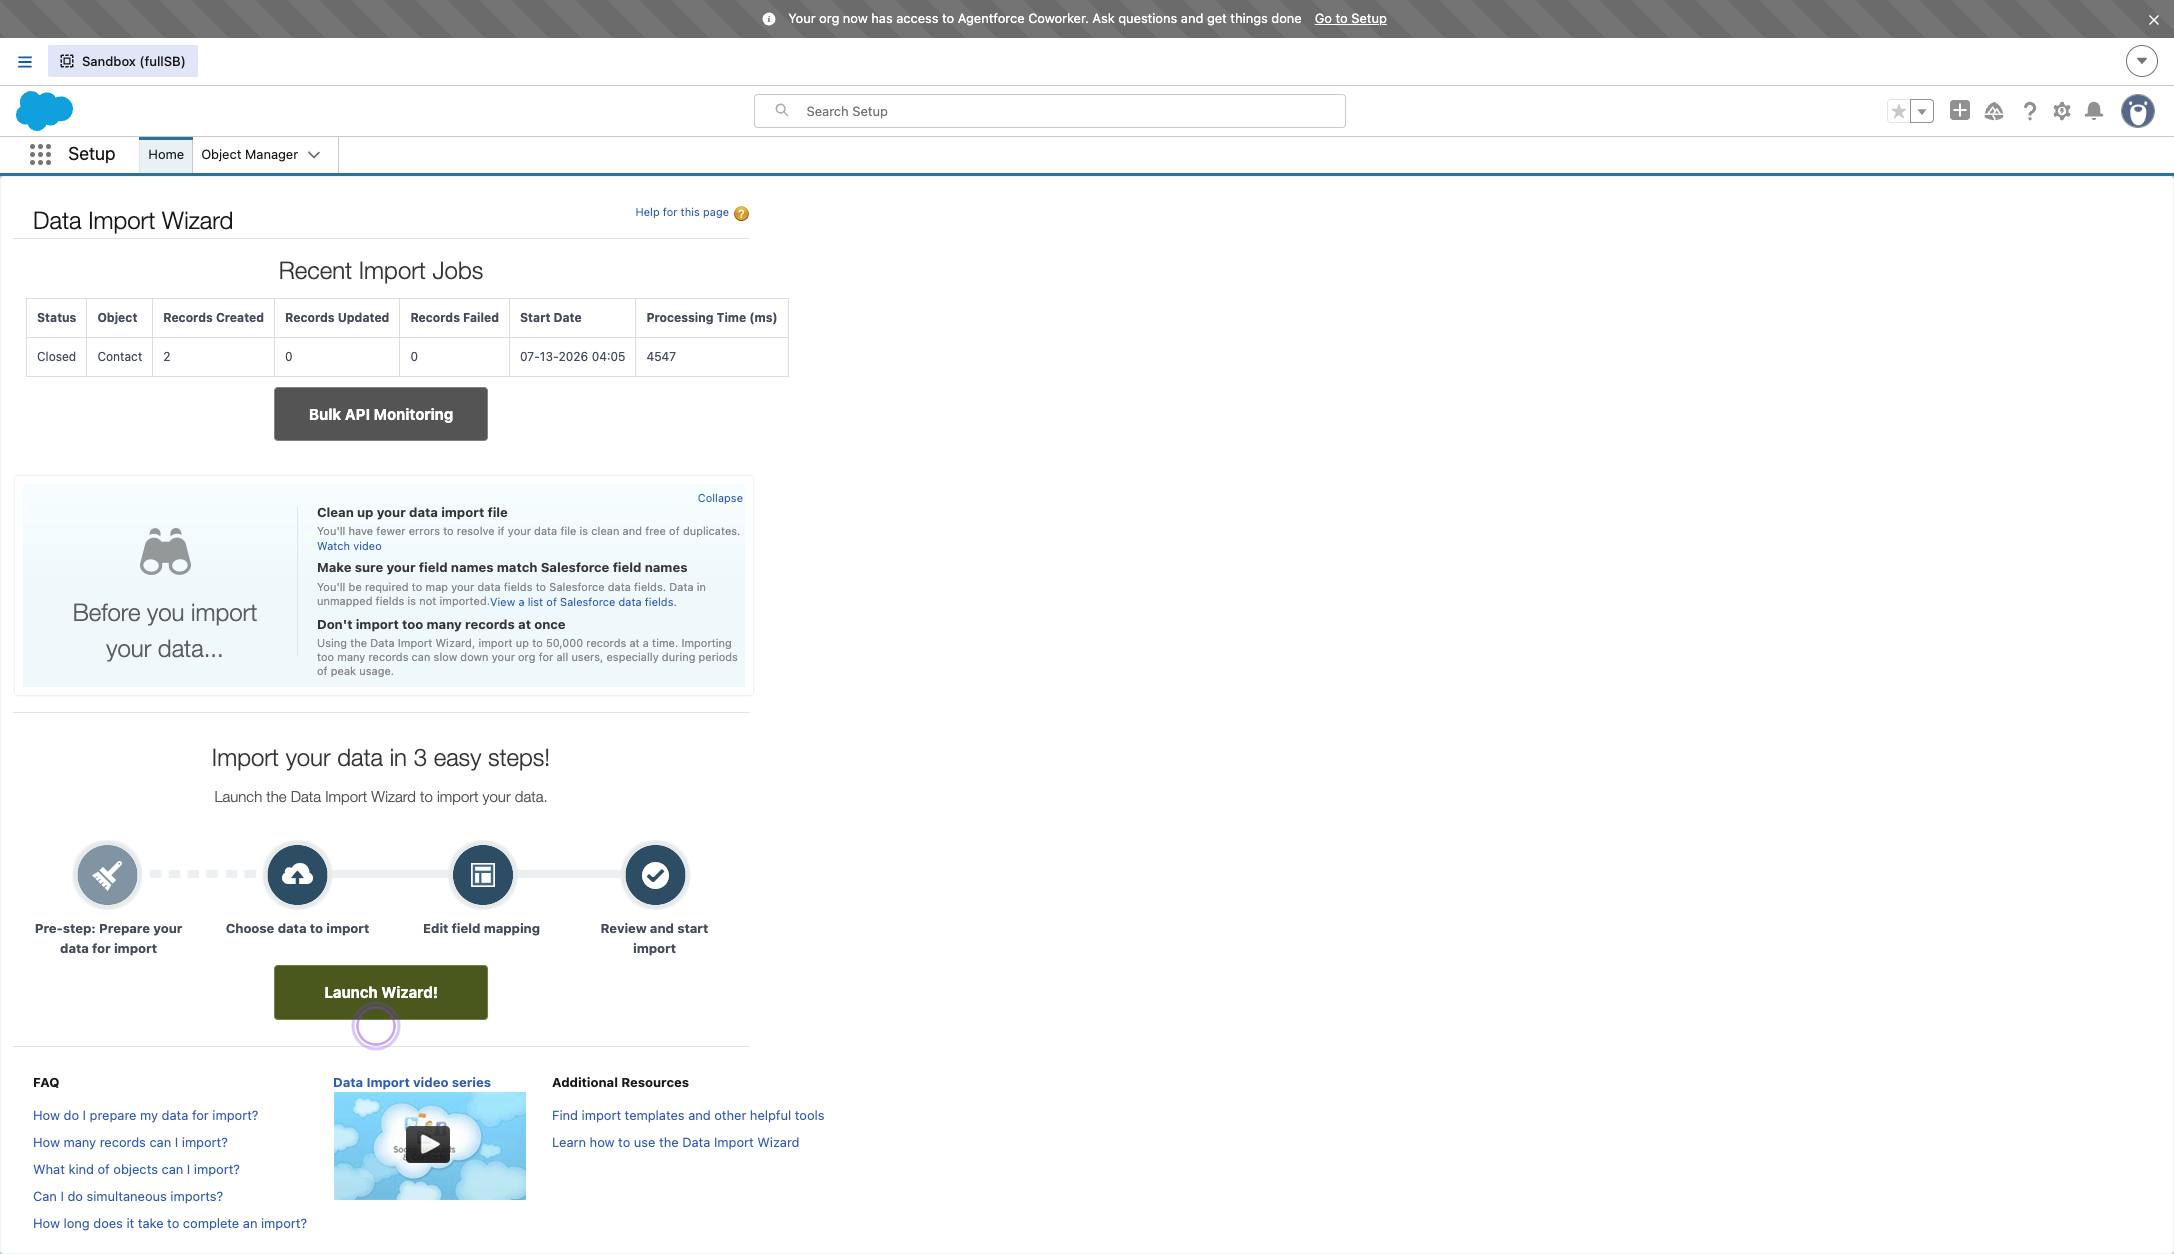
Task: Click the Search Setup magnifier icon
Action: click(x=782, y=110)
